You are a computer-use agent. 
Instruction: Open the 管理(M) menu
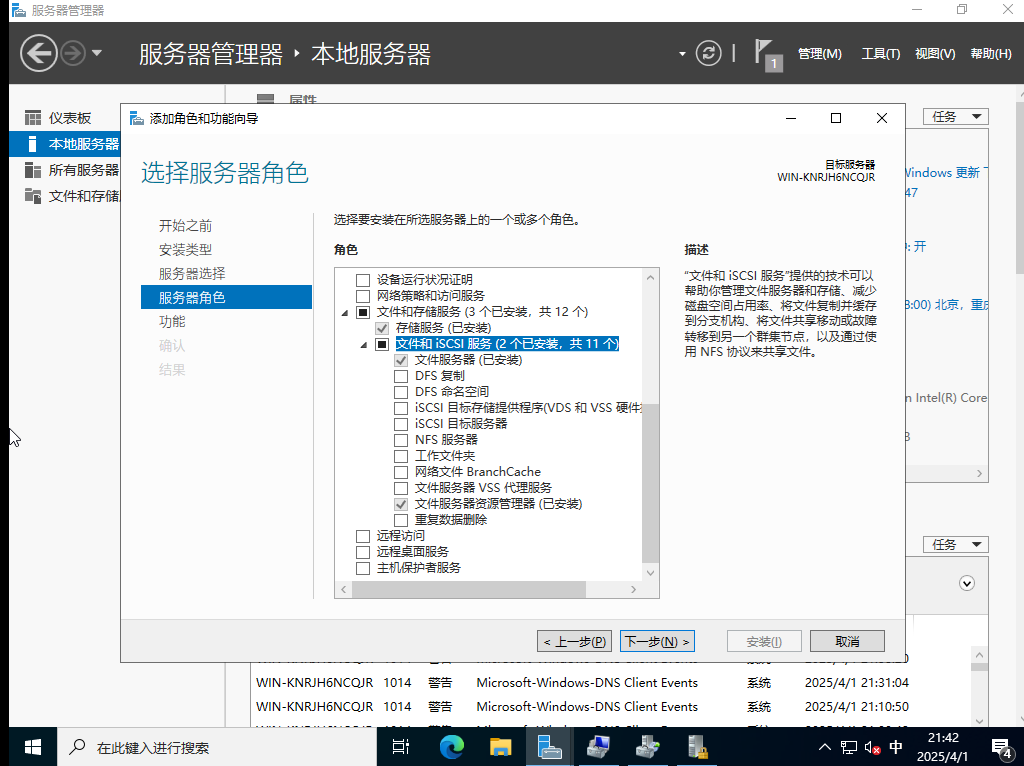pos(820,54)
